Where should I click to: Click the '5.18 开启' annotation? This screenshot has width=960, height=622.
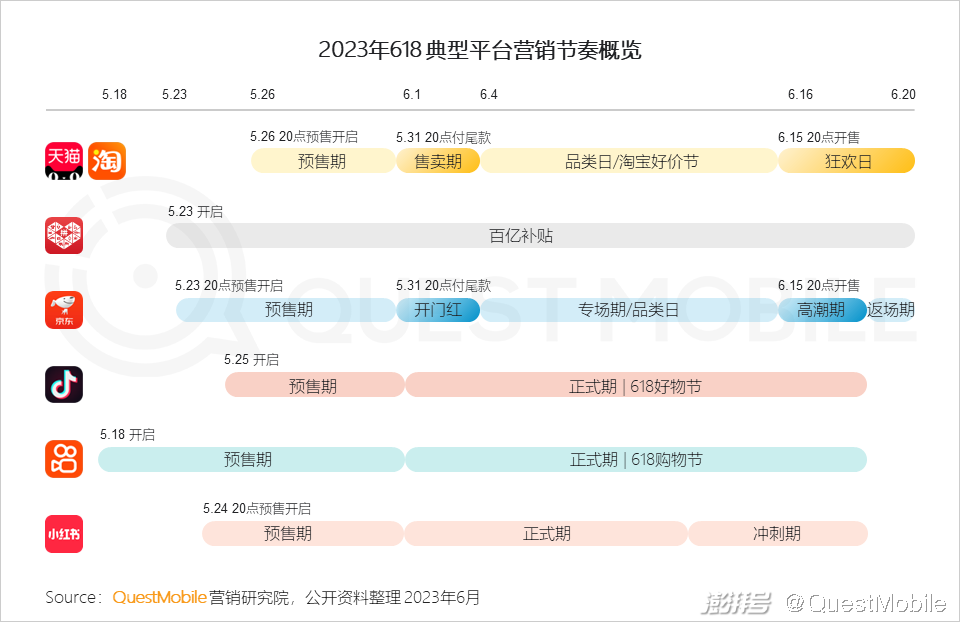(127, 435)
